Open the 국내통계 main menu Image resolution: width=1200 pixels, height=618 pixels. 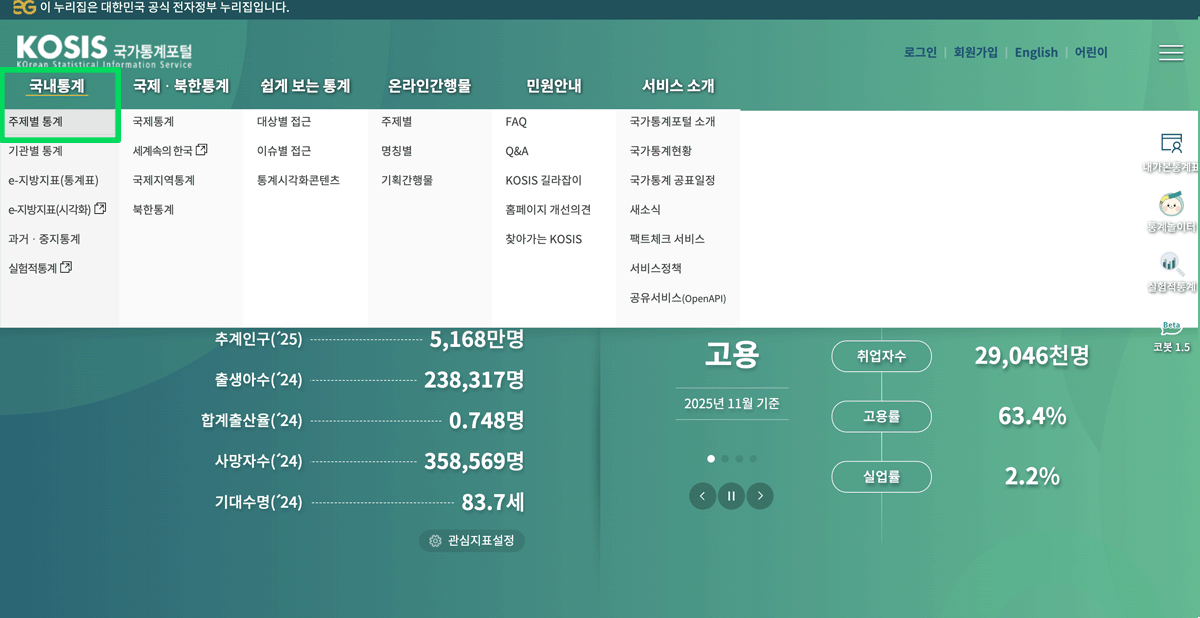(57, 86)
